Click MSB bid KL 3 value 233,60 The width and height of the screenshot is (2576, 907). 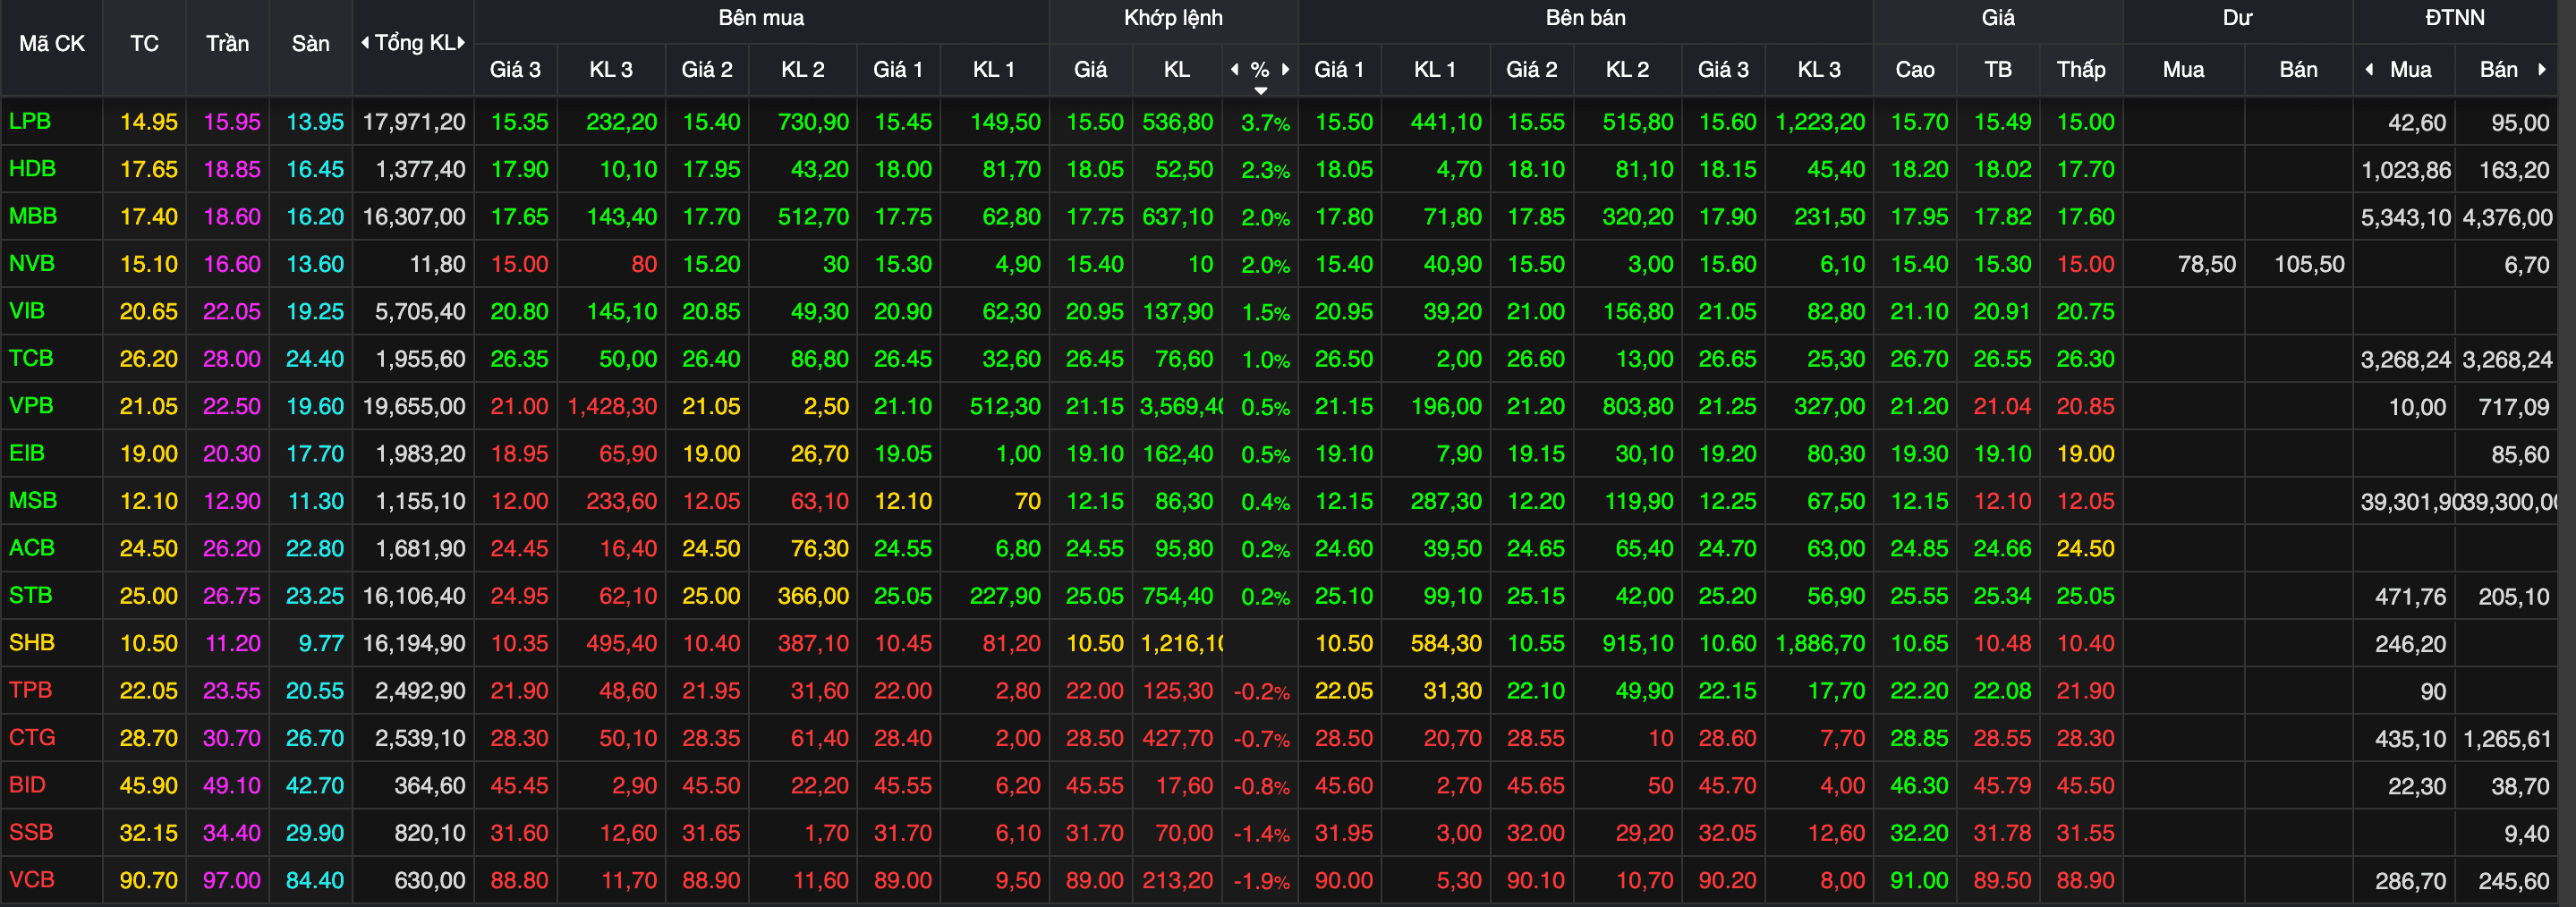(621, 501)
